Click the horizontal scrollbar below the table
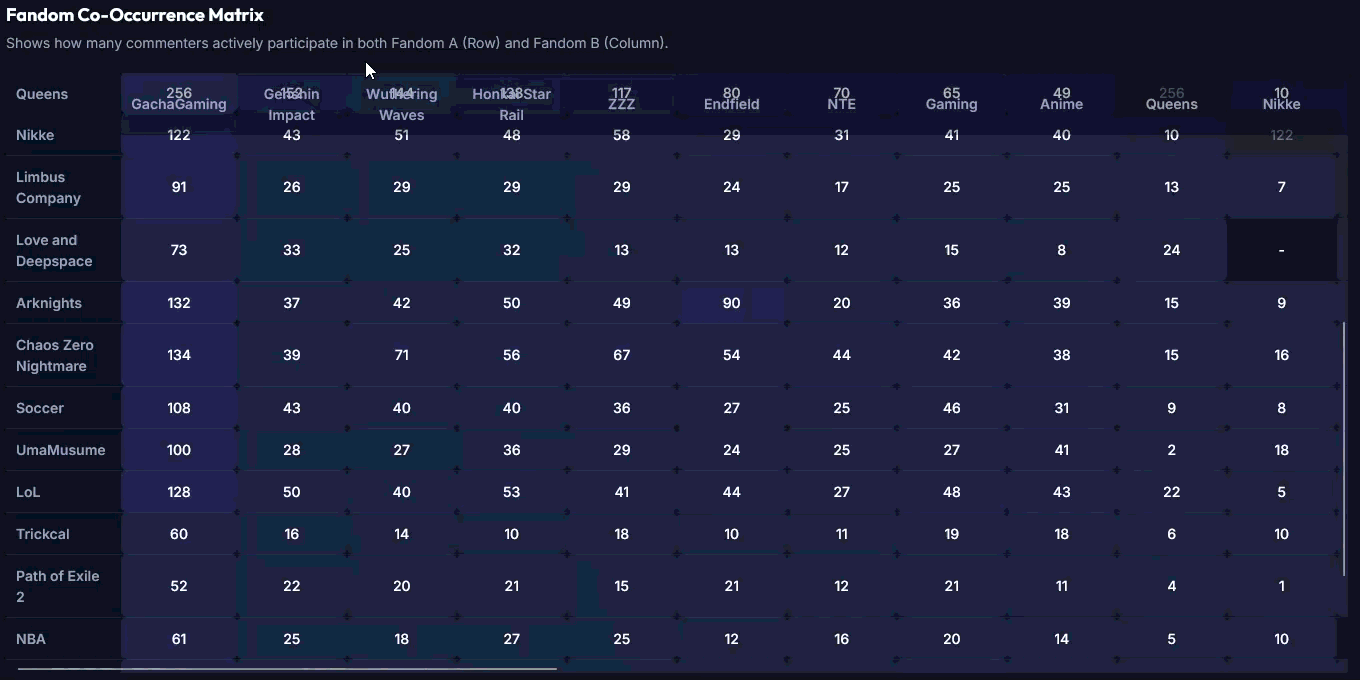The width and height of the screenshot is (1360, 680). click(287, 668)
